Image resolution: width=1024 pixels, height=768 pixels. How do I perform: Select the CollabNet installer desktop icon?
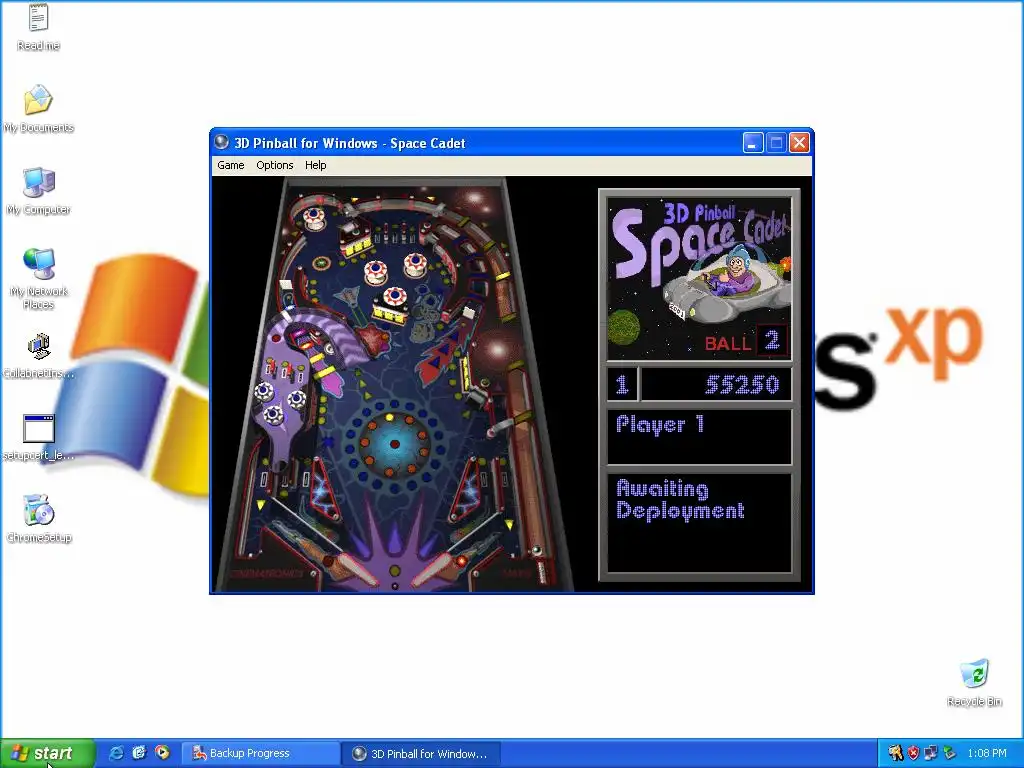(x=39, y=356)
